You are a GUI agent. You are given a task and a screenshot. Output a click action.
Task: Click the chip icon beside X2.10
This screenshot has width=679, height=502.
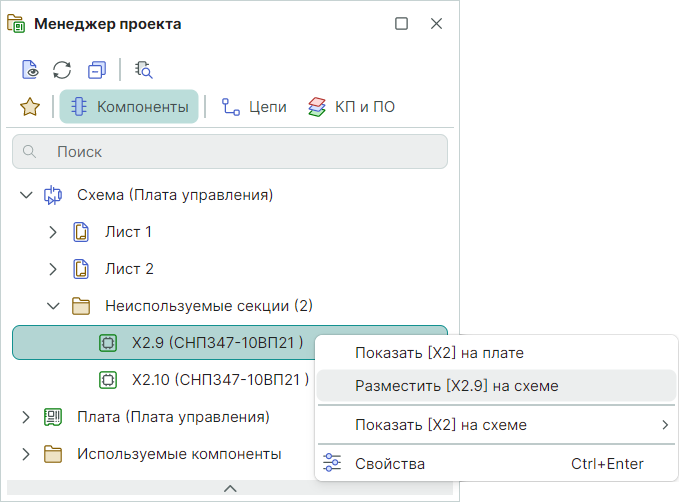coord(108,380)
